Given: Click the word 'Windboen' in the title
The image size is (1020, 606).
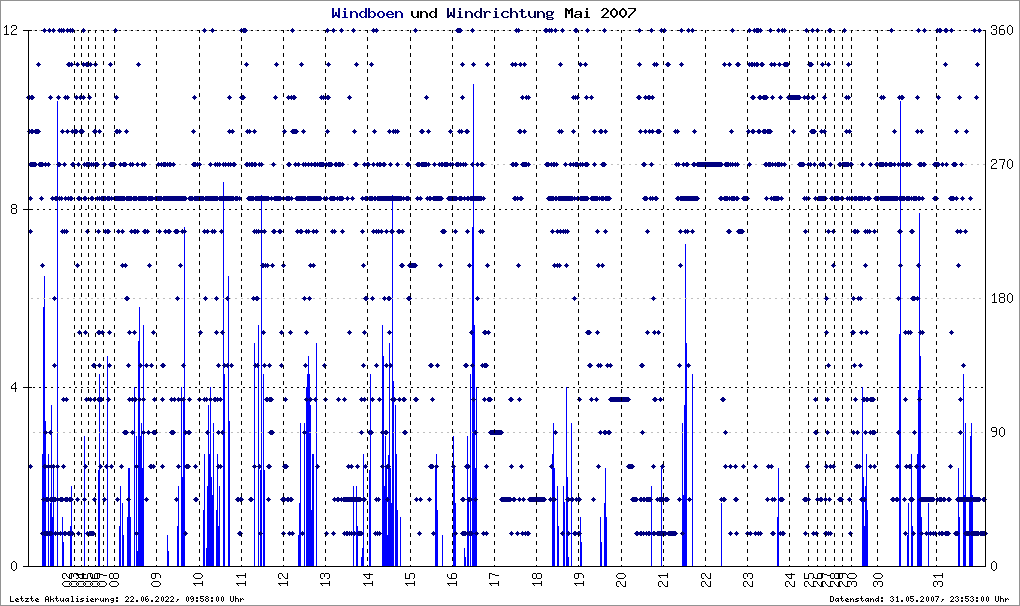Looking at the screenshot, I should 367,13.
